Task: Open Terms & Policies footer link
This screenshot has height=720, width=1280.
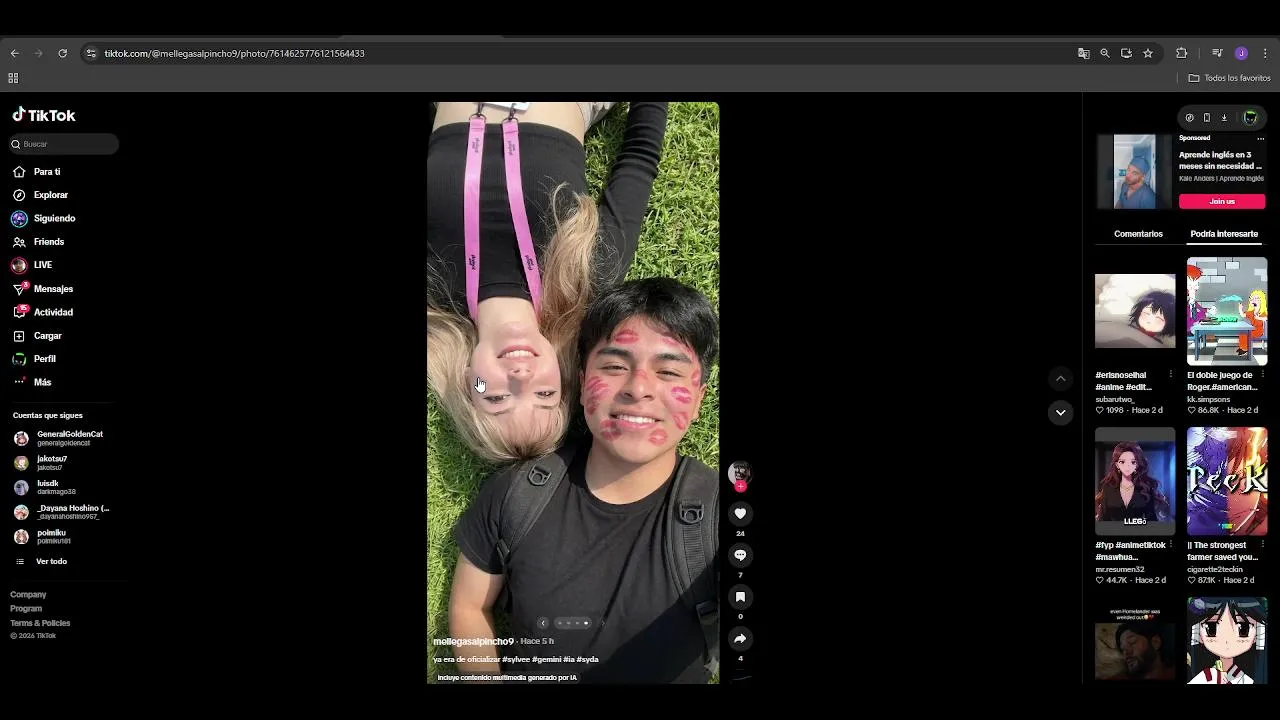Action: 40,623
